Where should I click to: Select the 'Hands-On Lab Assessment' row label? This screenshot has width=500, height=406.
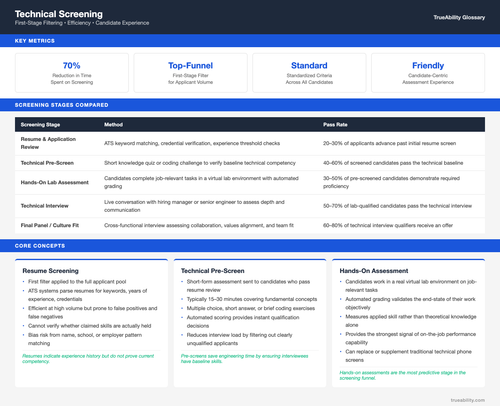(55, 182)
